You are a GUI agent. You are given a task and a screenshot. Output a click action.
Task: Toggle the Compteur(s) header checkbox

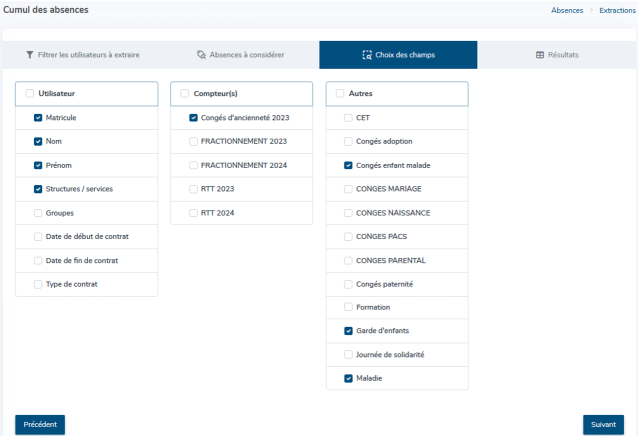(185, 93)
